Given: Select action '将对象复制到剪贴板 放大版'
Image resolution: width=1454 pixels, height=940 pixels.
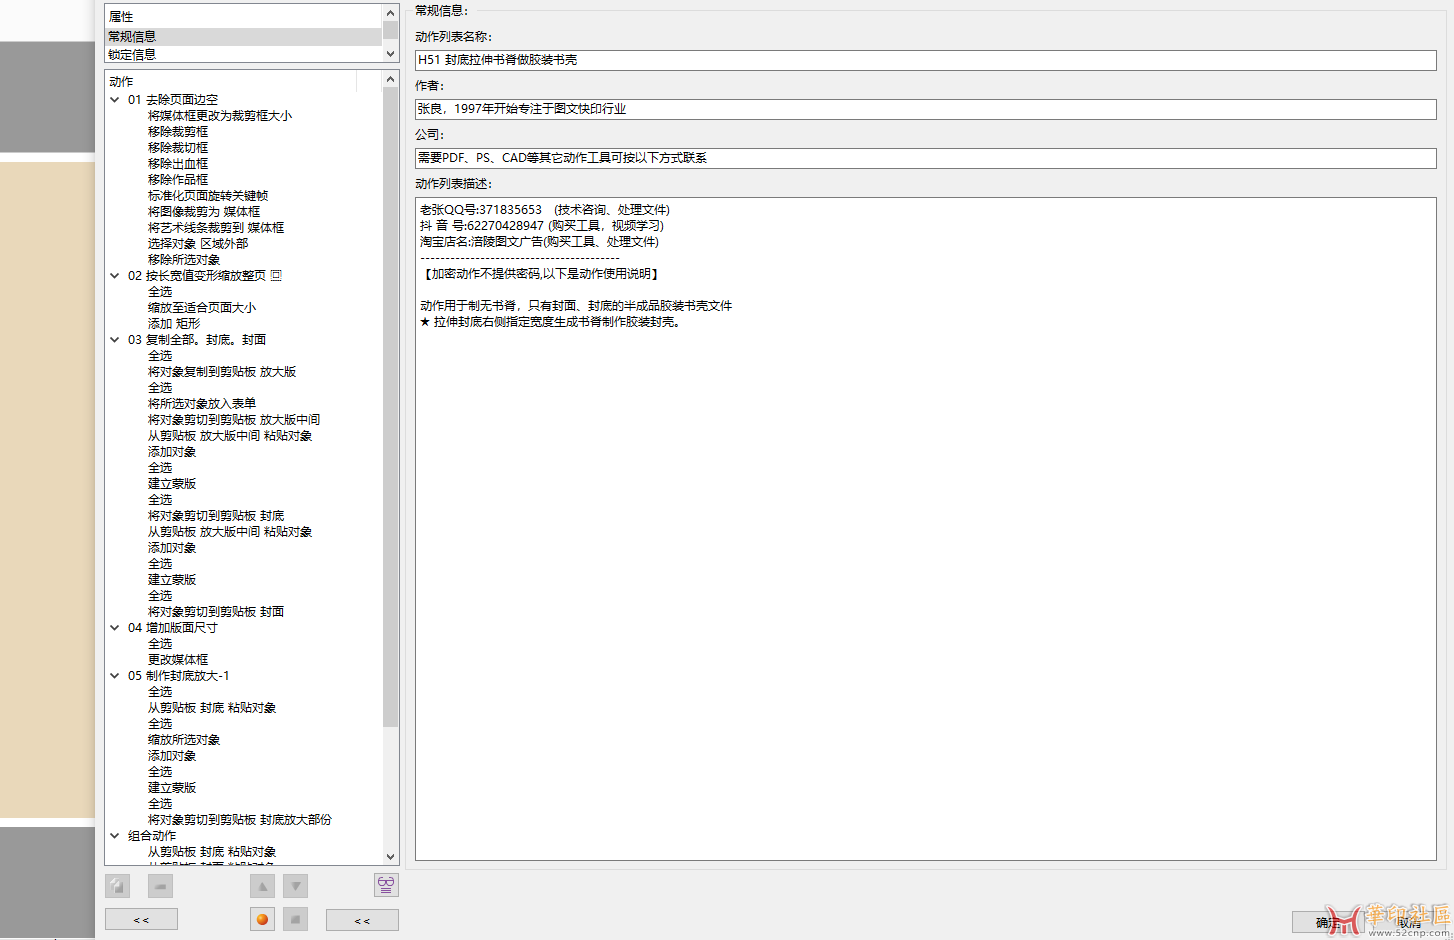Looking at the screenshot, I should point(222,372).
